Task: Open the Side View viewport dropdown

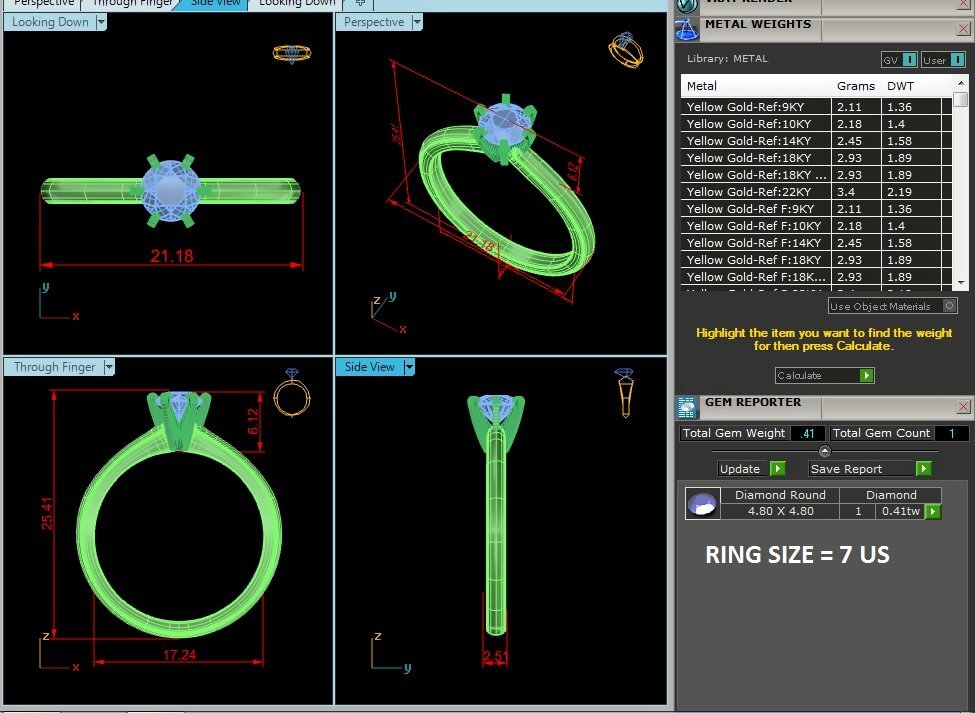Action: (408, 367)
